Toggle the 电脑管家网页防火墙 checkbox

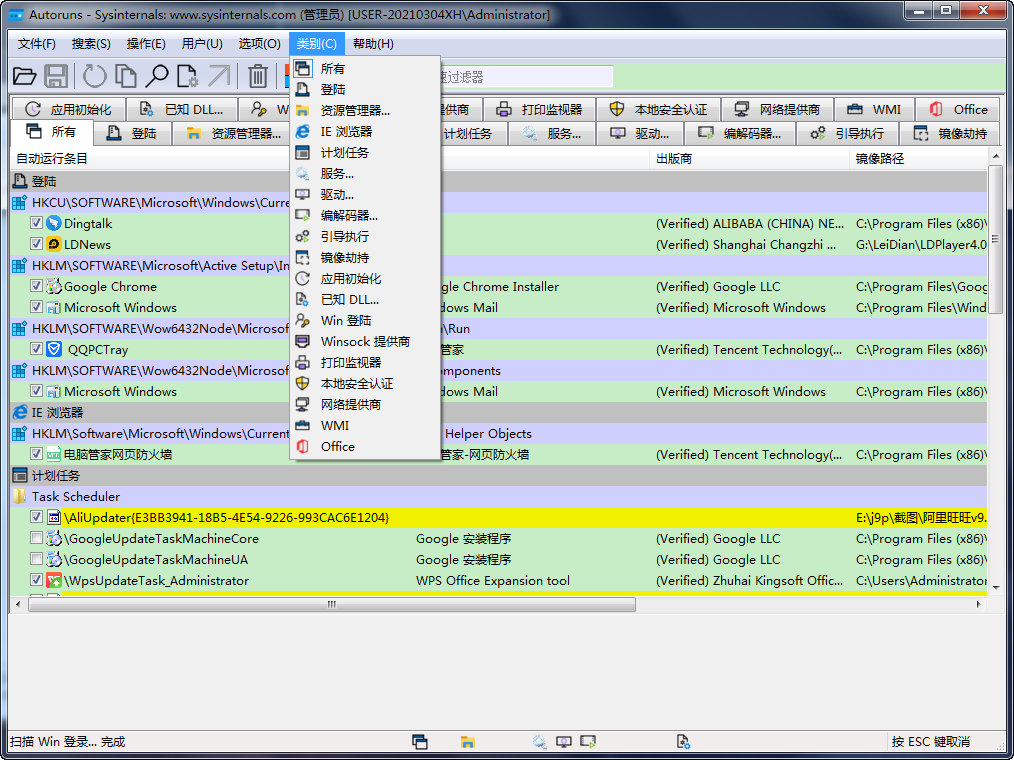pos(36,454)
